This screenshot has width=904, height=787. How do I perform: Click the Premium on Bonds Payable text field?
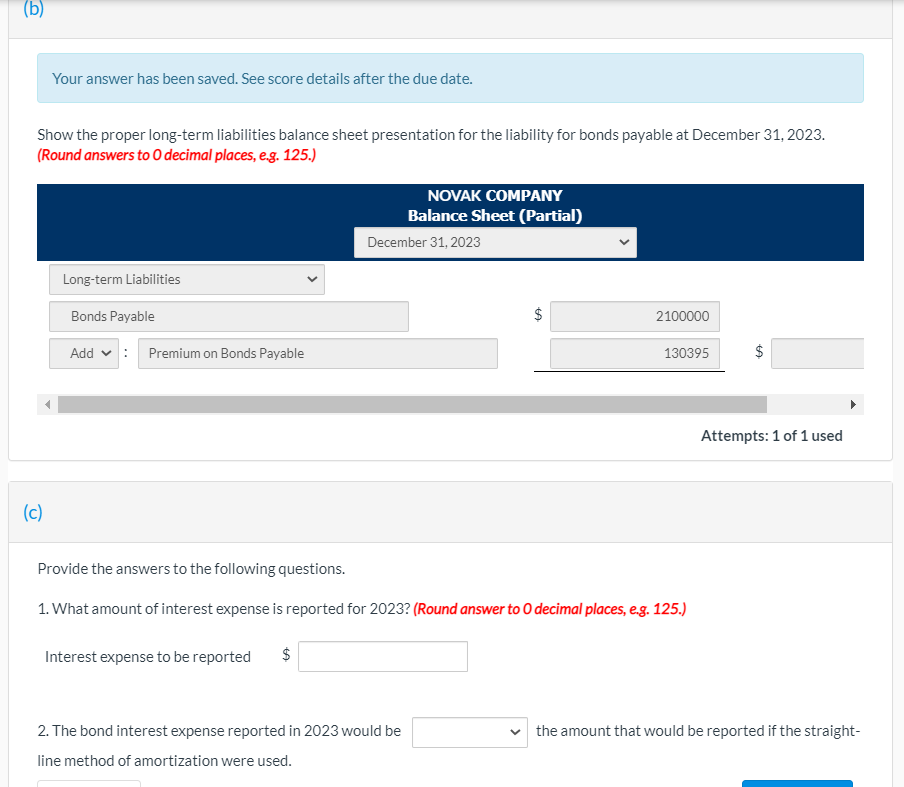click(317, 353)
